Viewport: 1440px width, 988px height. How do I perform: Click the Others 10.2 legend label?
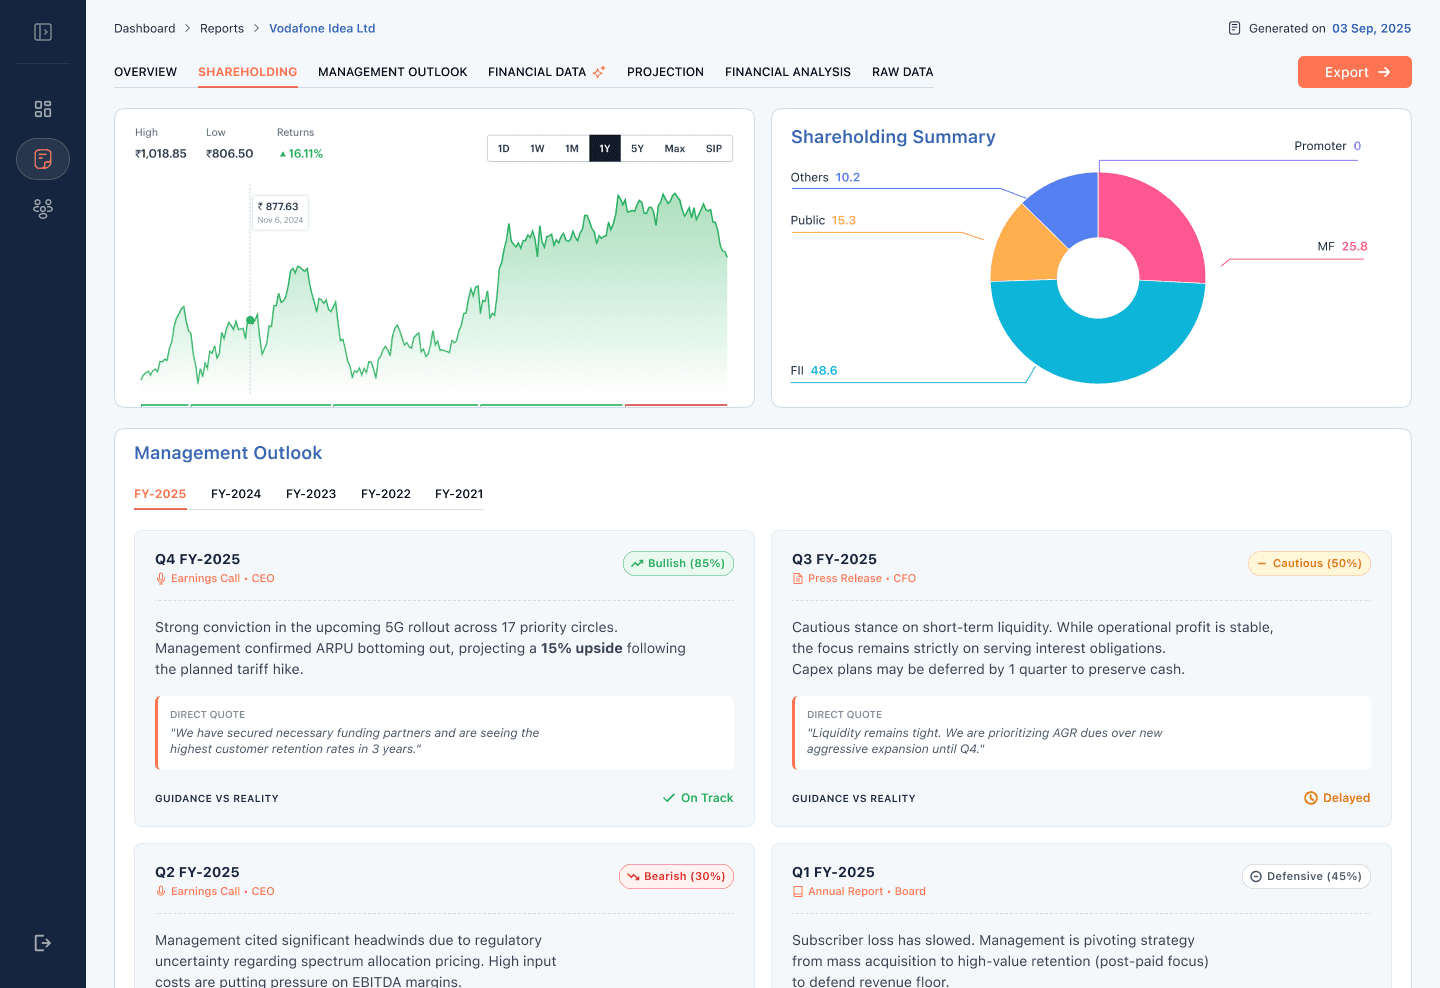(825, 177)
